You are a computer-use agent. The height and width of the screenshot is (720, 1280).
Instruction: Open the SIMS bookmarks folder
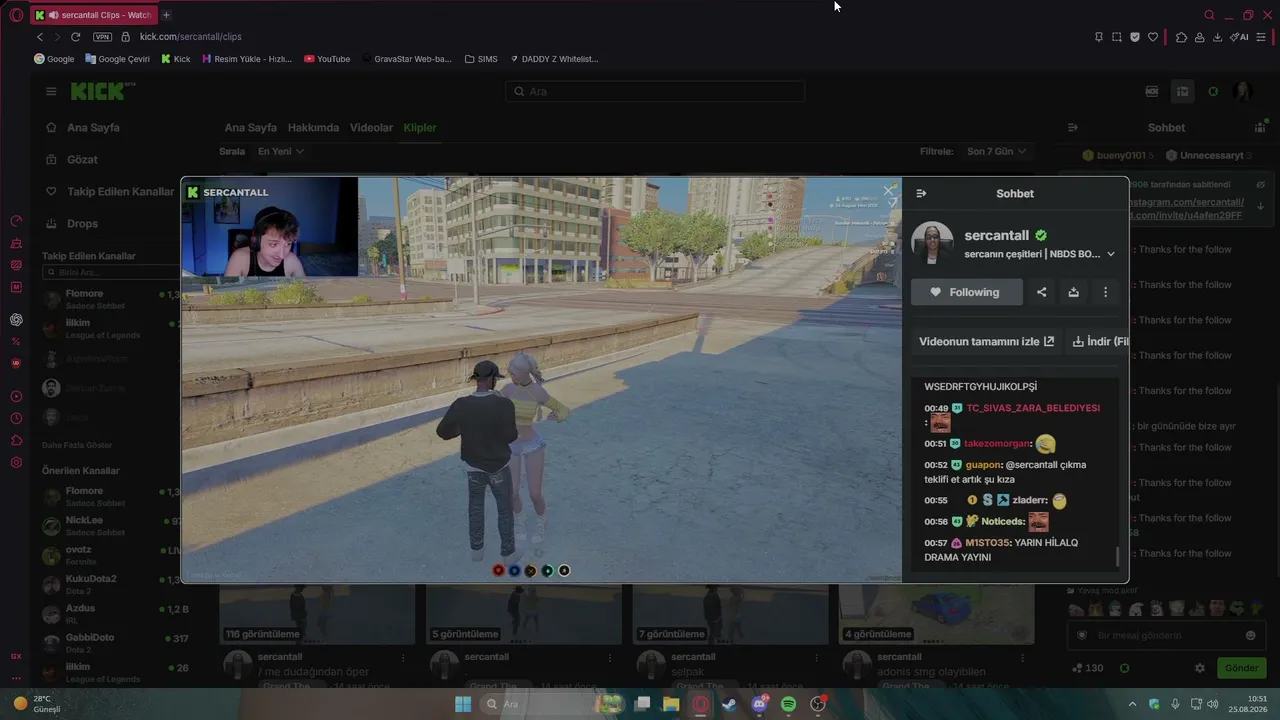(481, 59)
